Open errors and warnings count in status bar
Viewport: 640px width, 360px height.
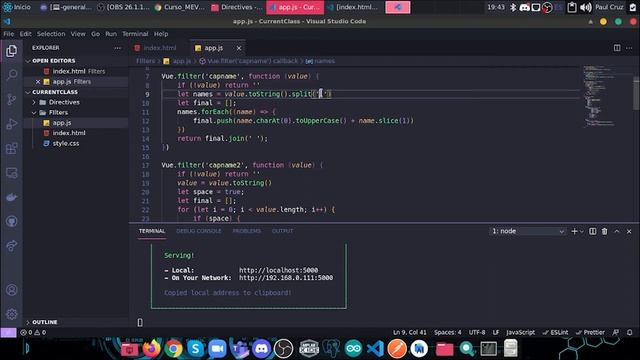click(33, 333)
